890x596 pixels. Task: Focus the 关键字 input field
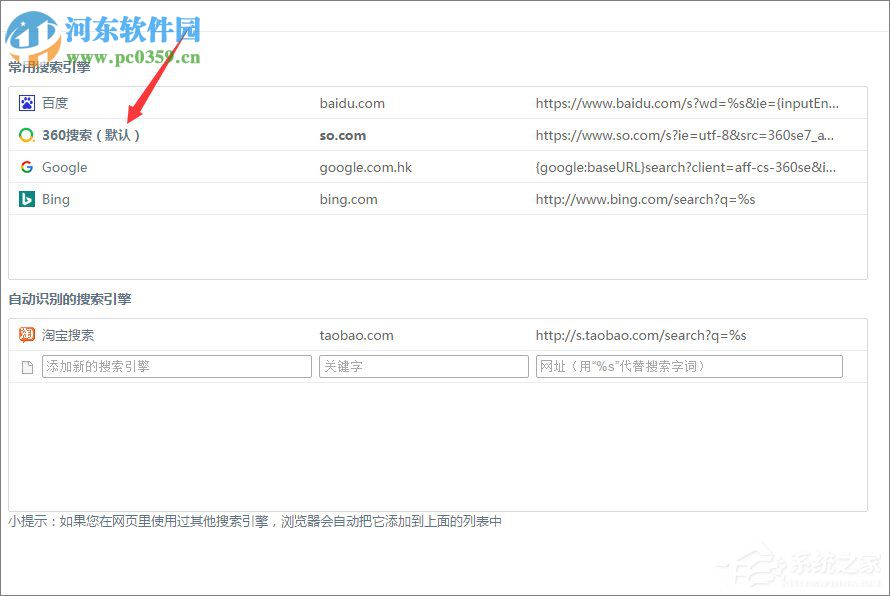click(x=423, y=366)
